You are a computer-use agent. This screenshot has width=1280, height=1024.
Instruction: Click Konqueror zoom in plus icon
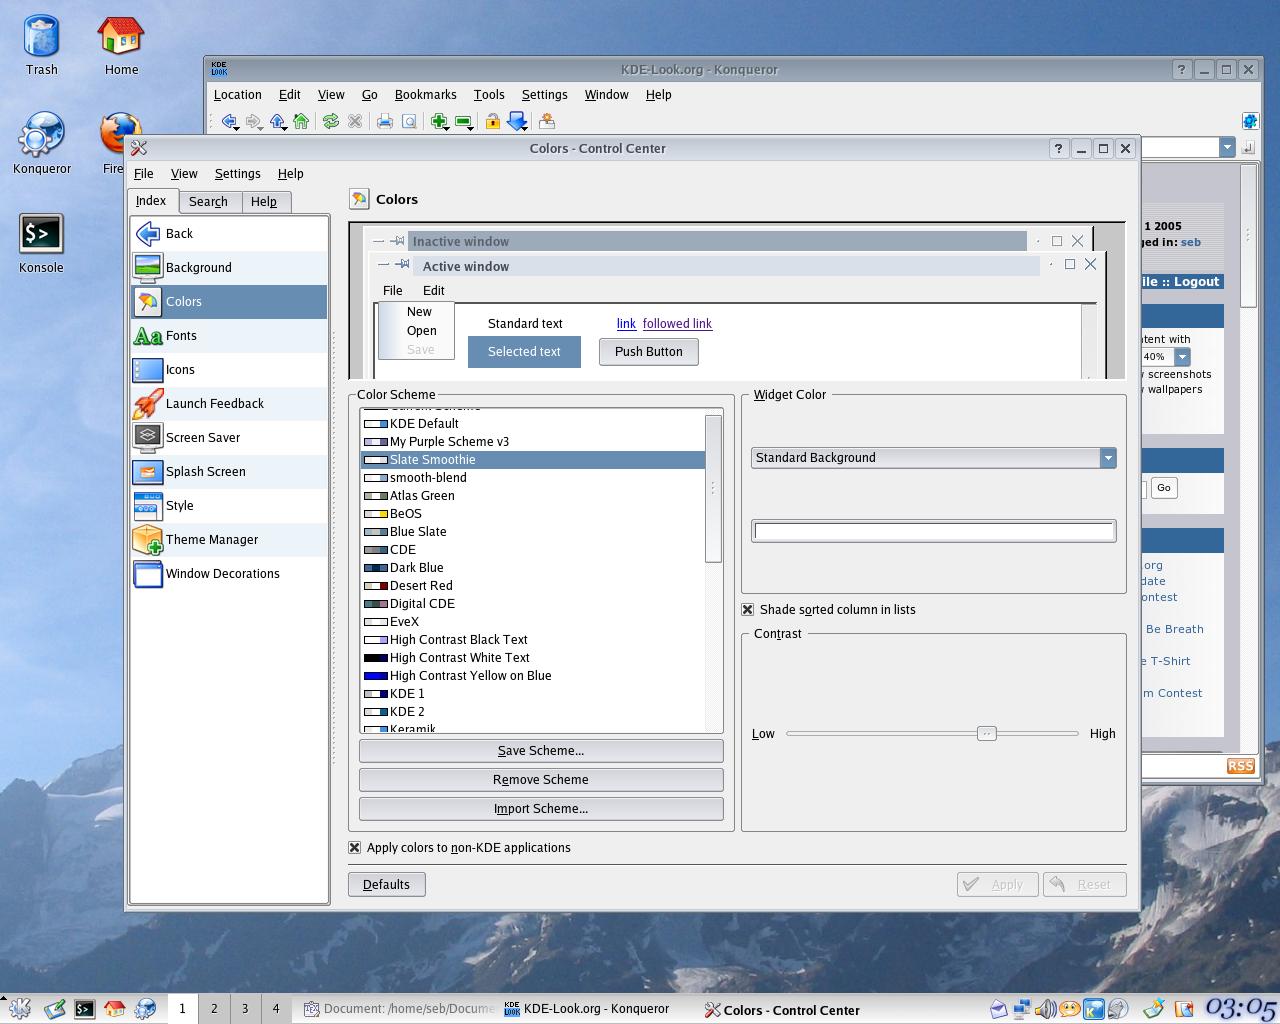coord(439,121)
